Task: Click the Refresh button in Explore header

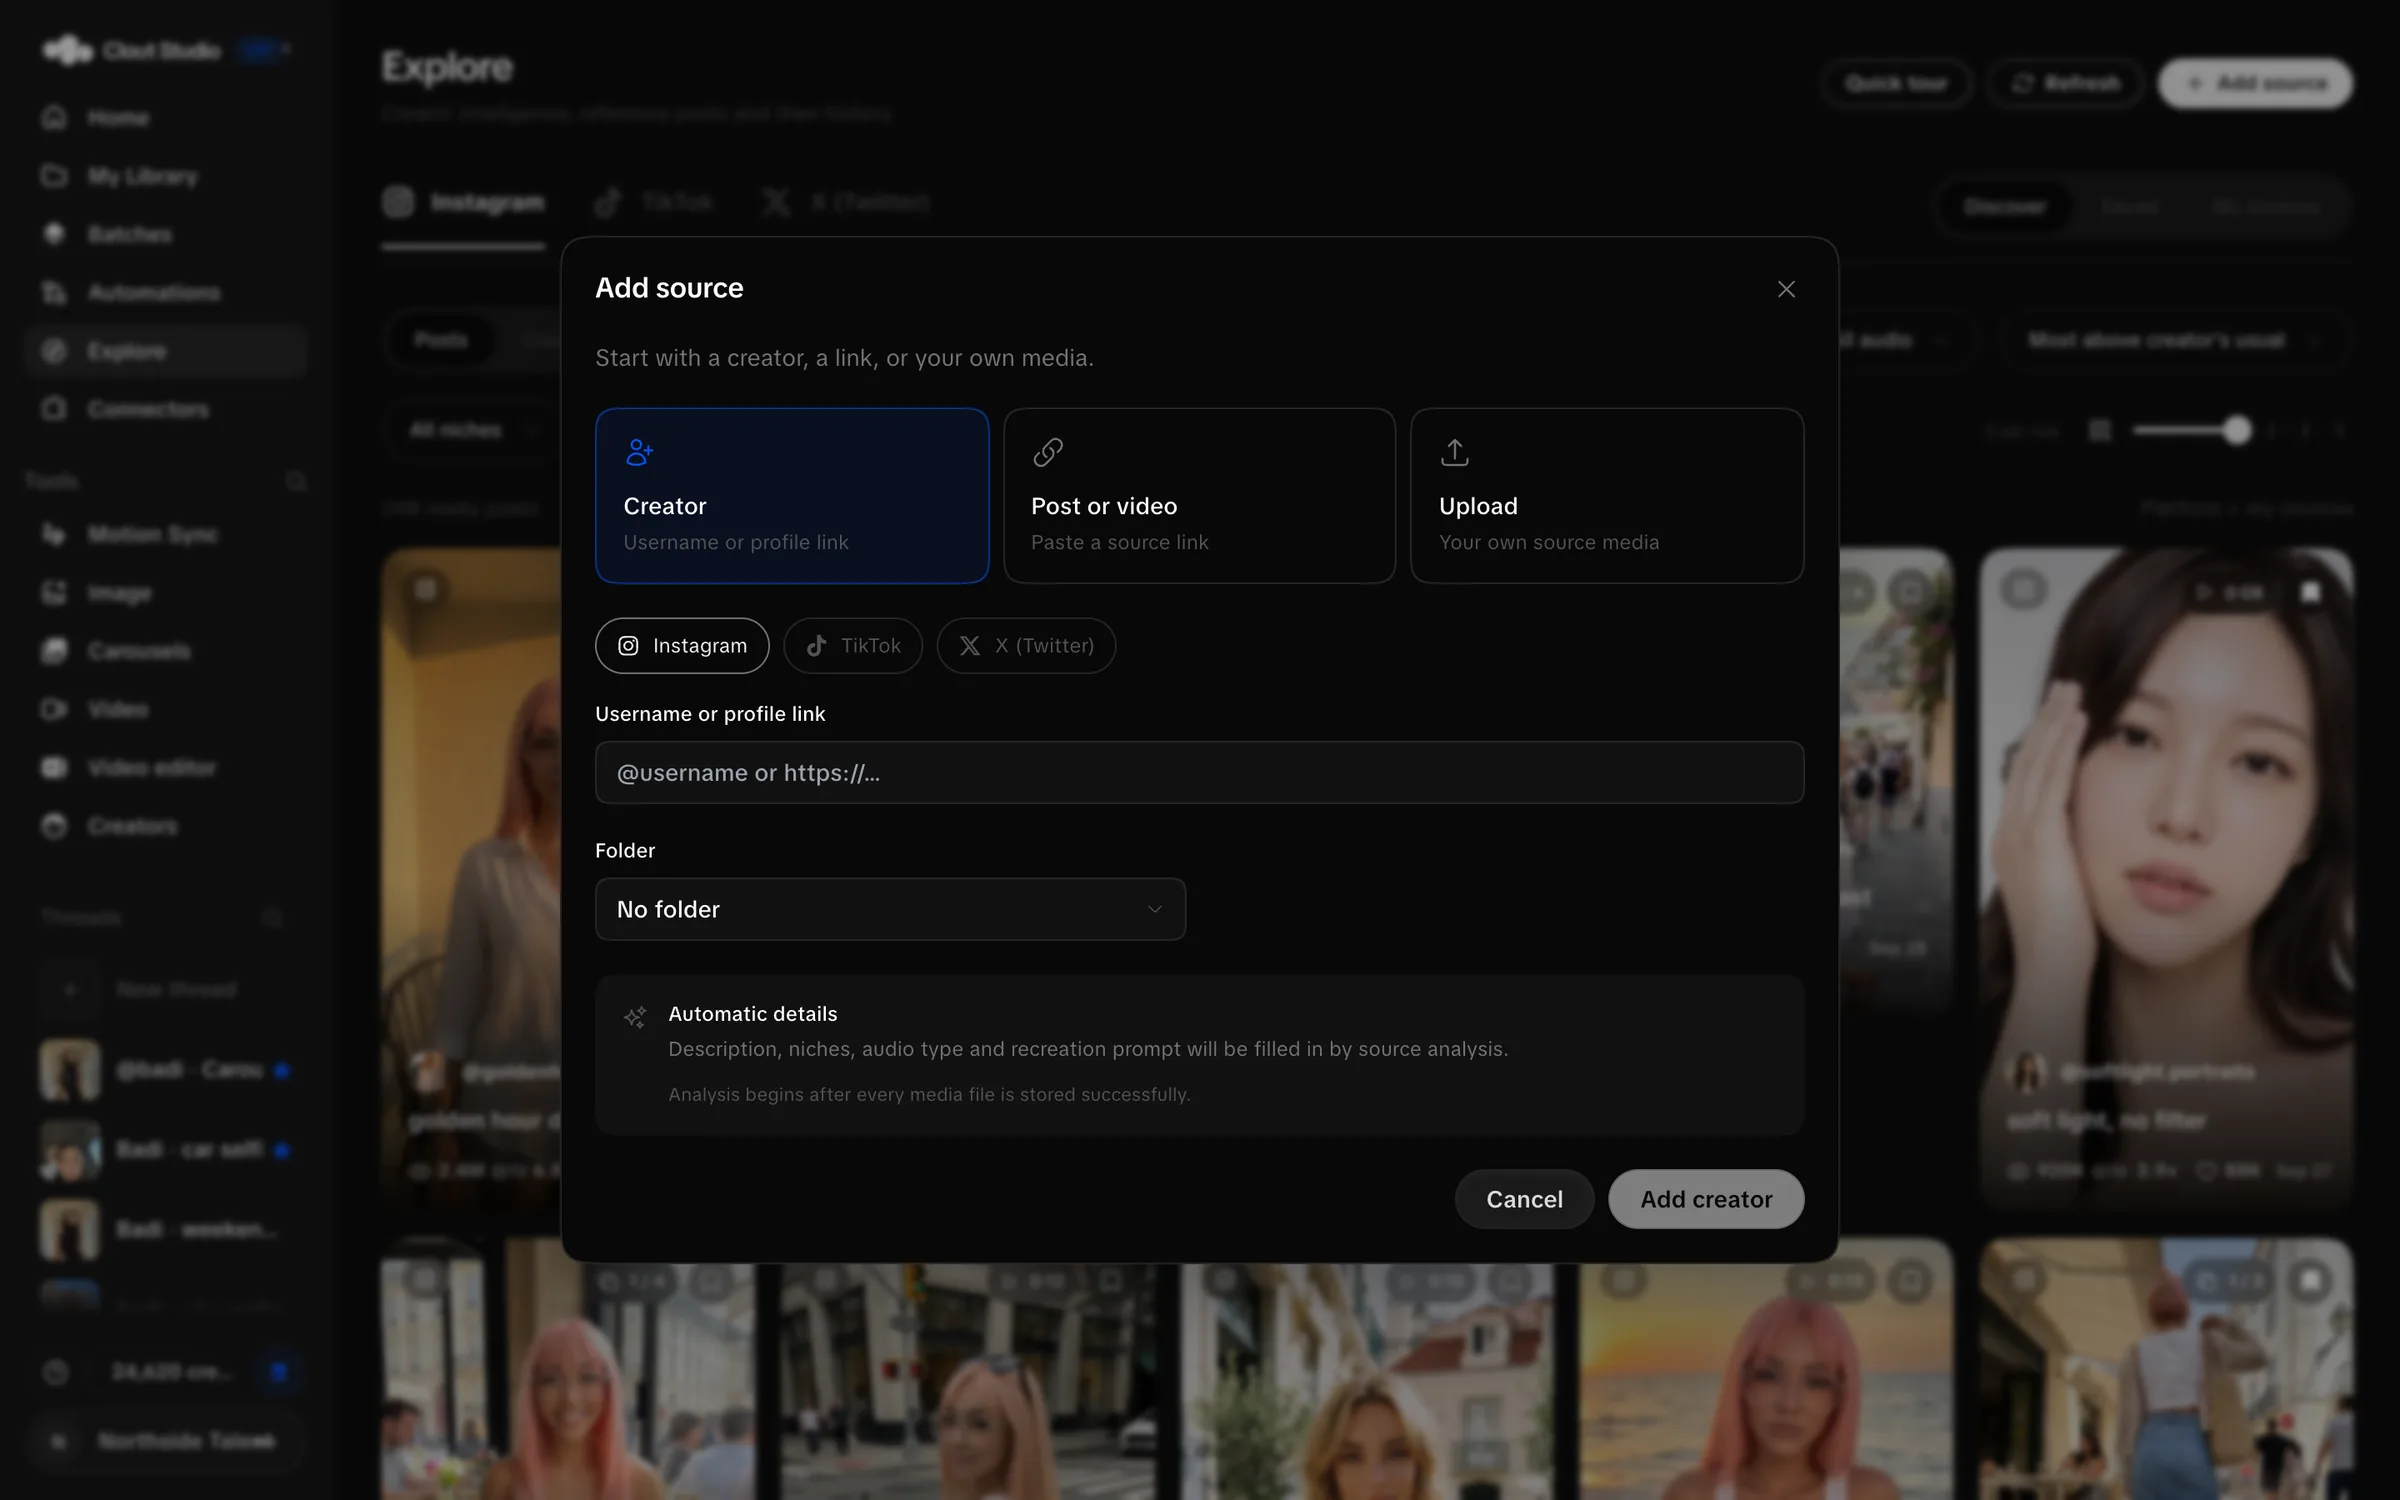Action: coord(2066,83)
